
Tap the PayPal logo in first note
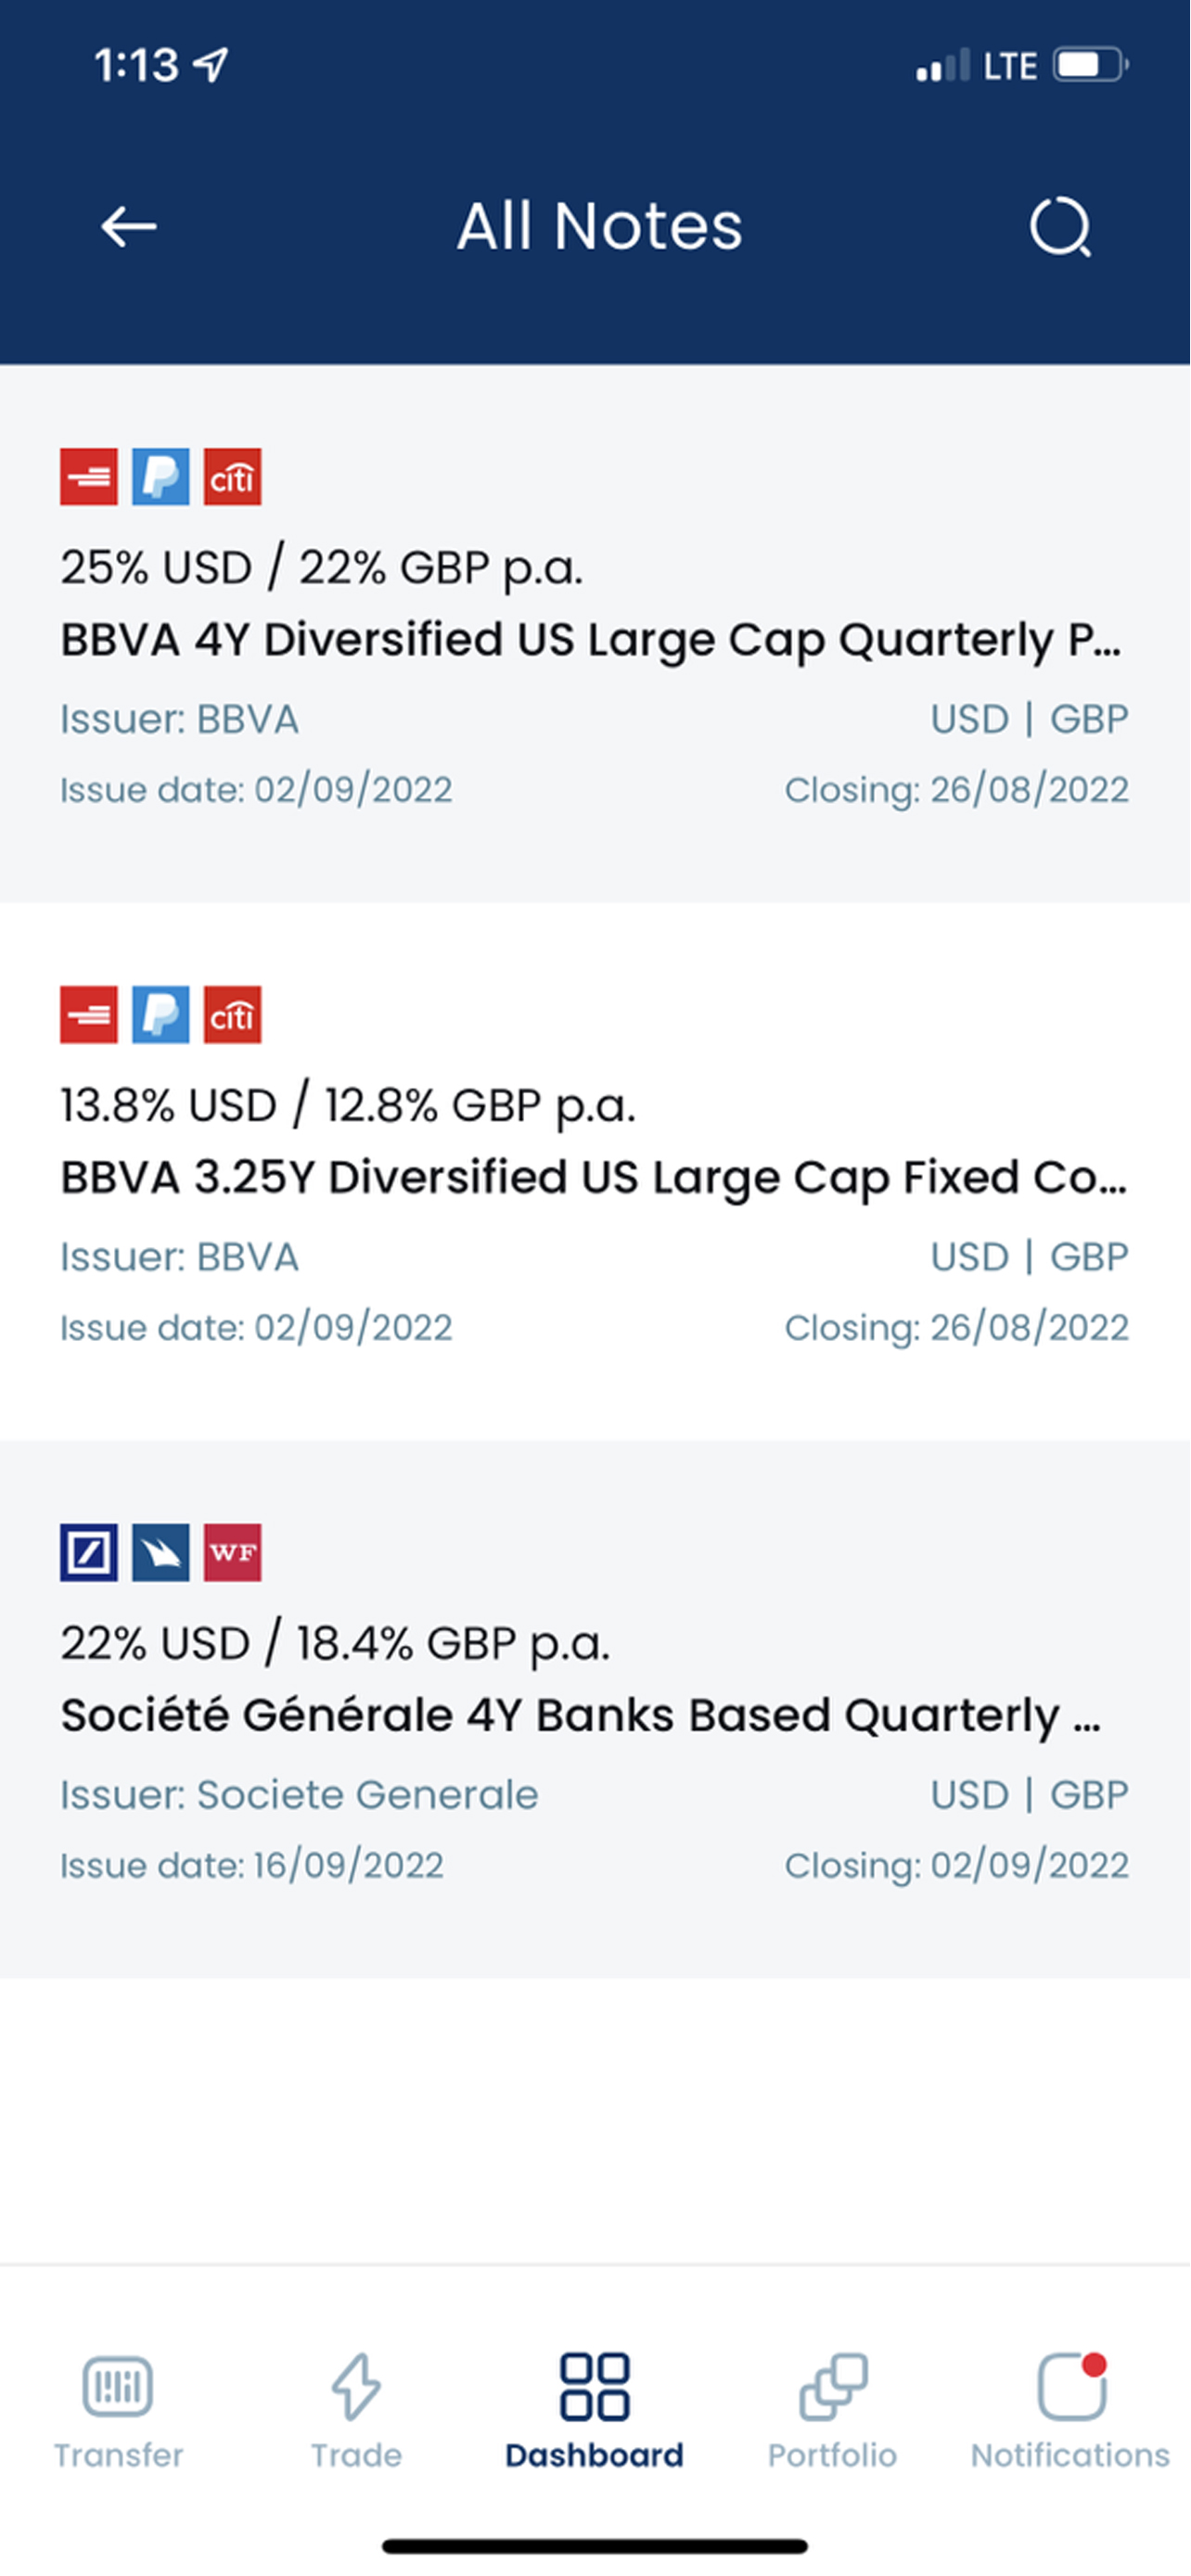point(161,477)
